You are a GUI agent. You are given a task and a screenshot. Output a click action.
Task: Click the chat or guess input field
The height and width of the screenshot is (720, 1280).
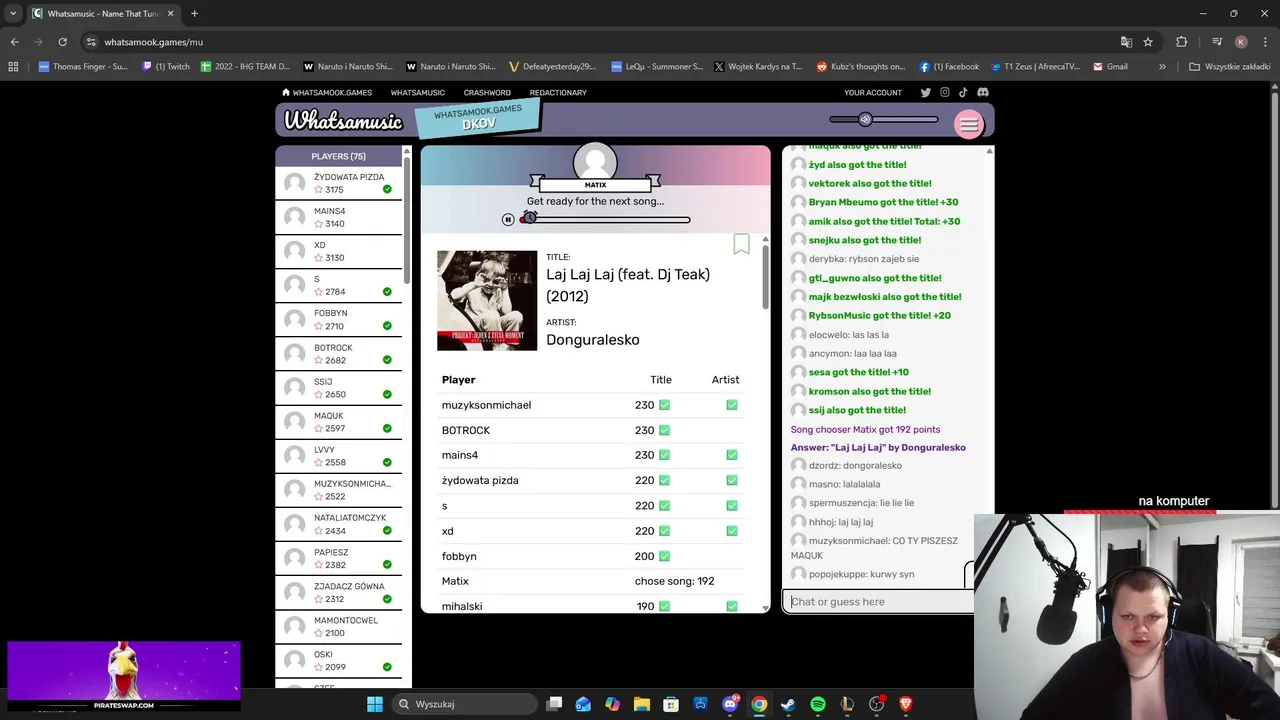pyautogui.click(x=878, y=602)
